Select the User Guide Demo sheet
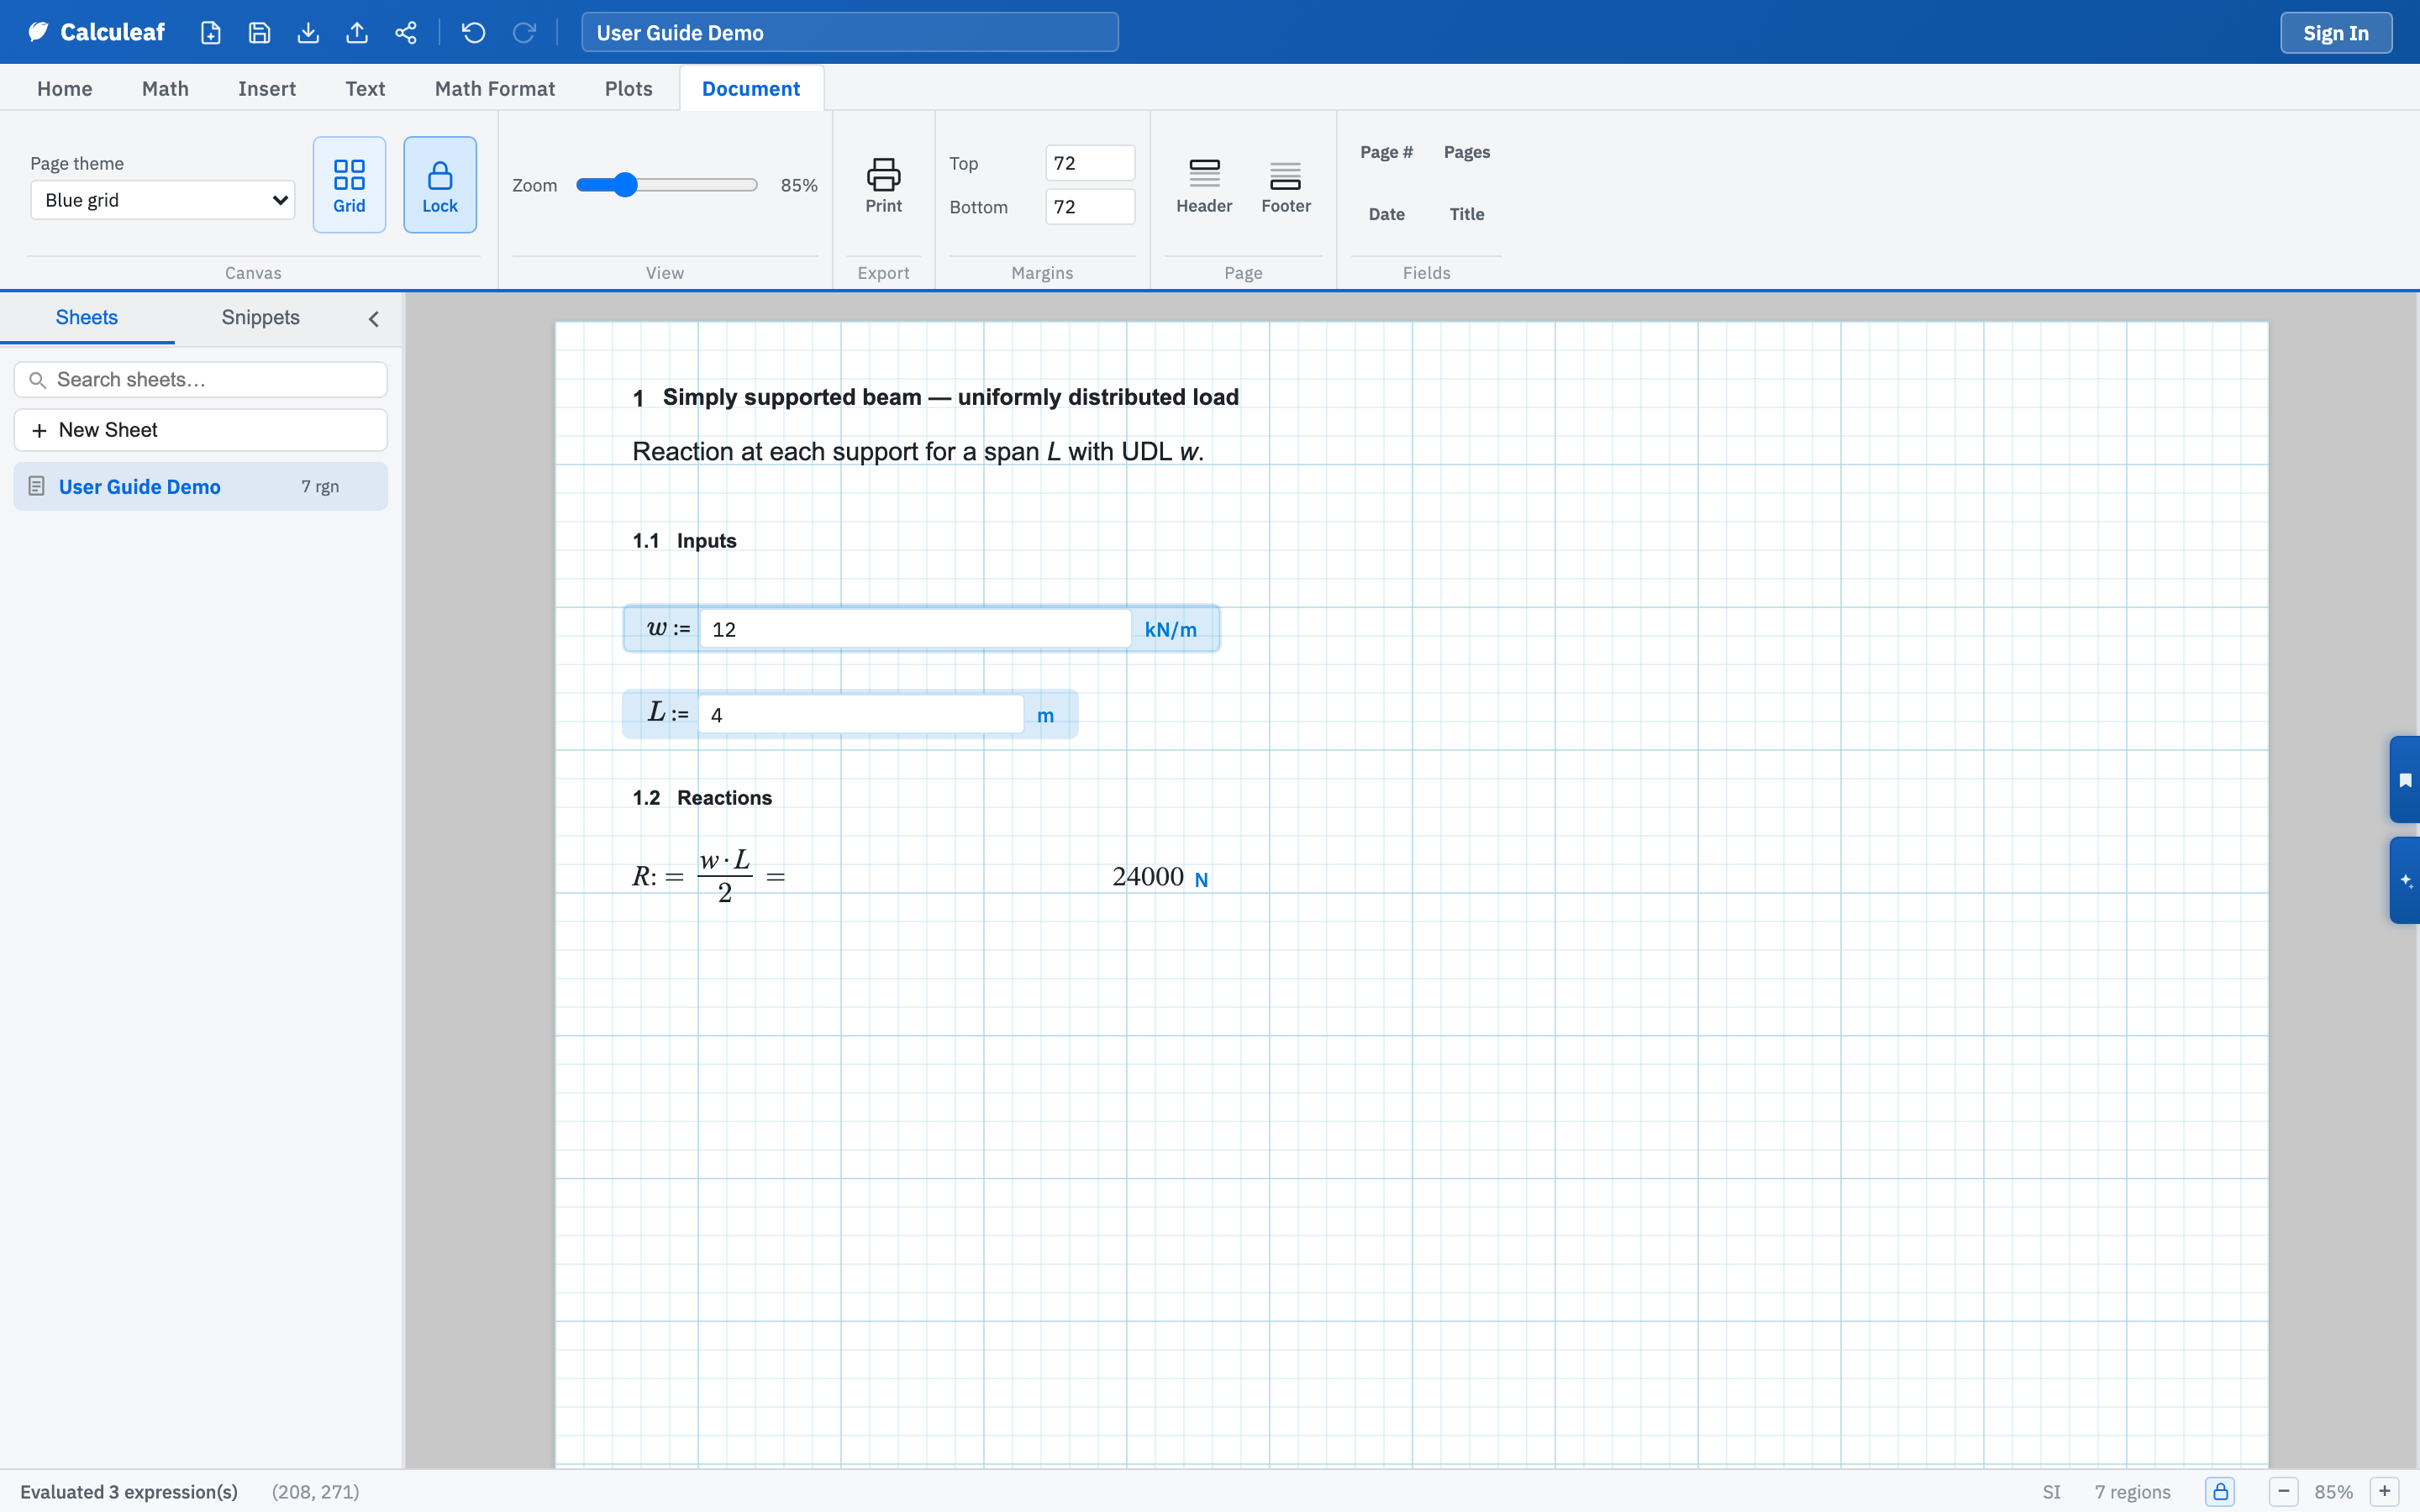Viewport: 2420px width, 1512px height. tap(201, 487)
